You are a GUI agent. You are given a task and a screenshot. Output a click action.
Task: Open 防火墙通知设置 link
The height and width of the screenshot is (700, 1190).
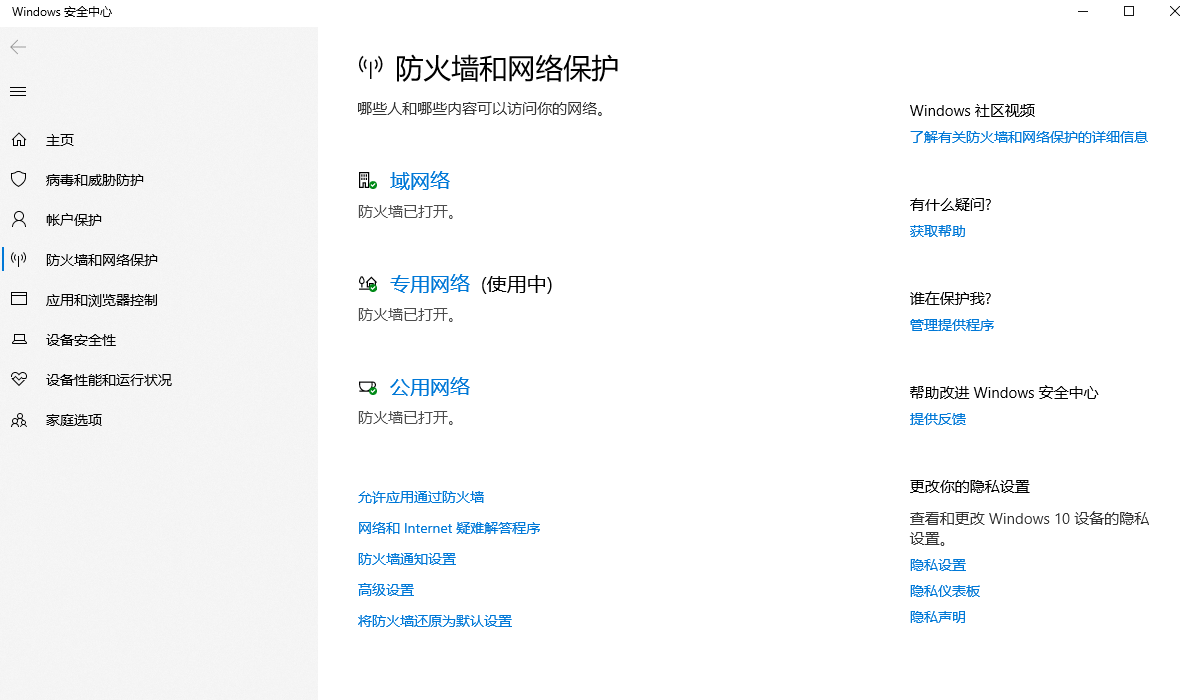pos(407,560)
